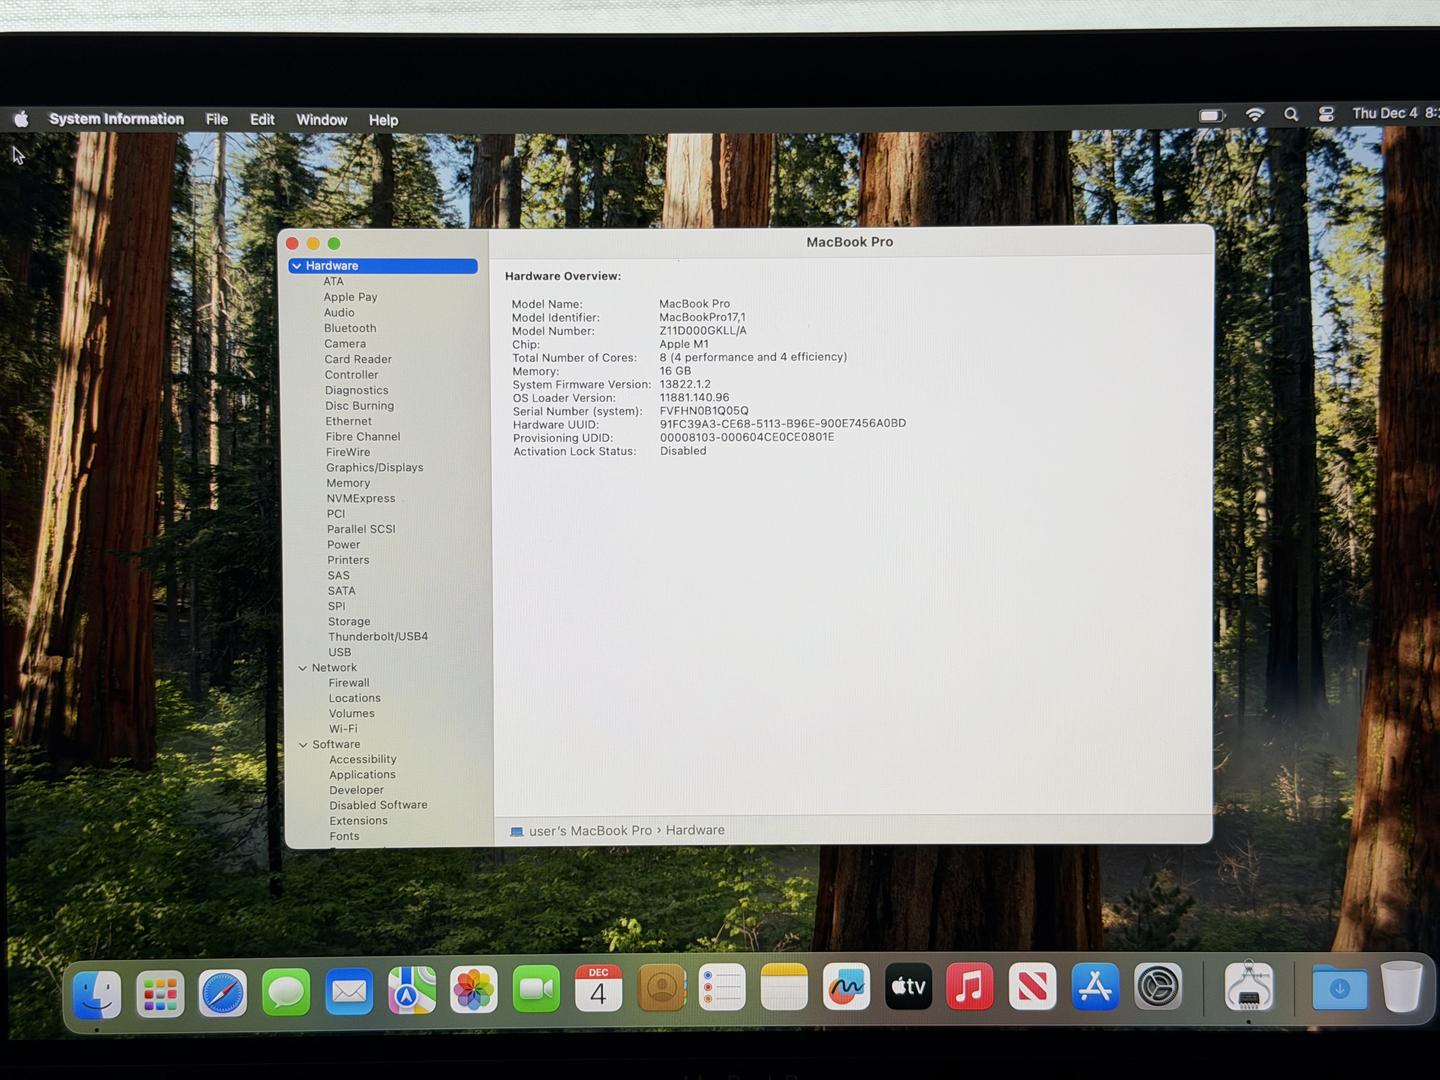Viewport: 1440px width, 1080px height.
Task: Collapse the Network section in sidebar
Action: click(x=303, y=668)
